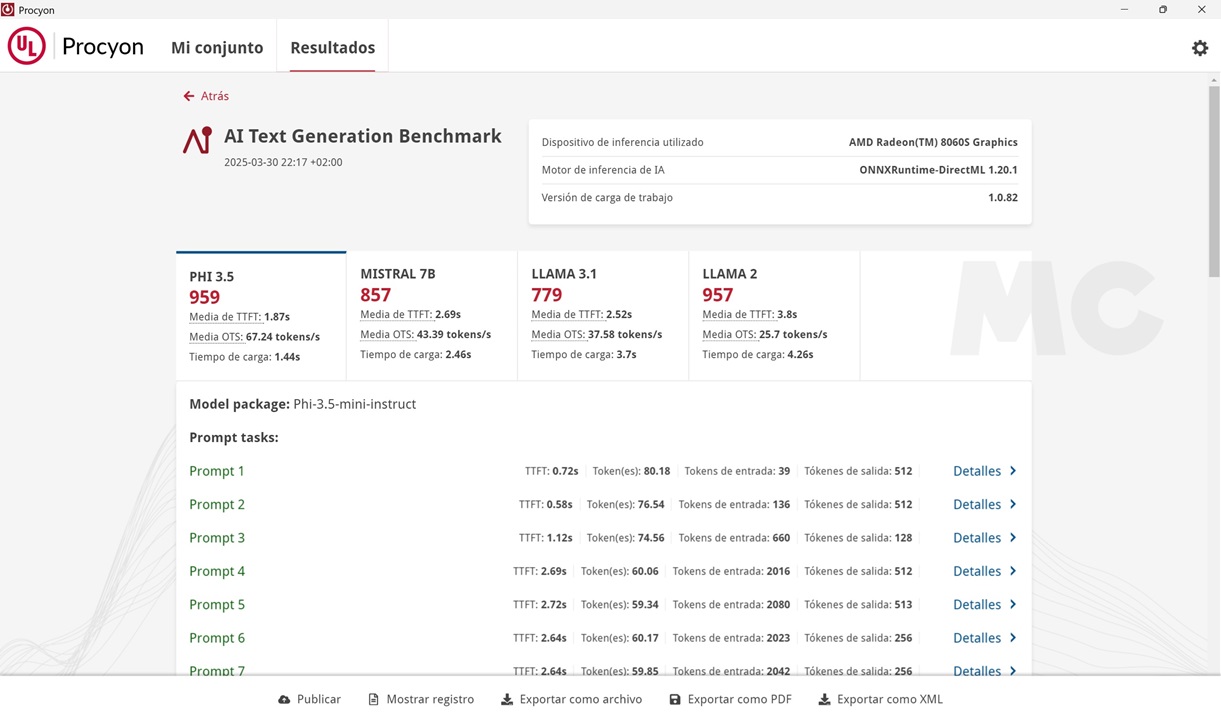
Task: Click the vertical scrollbar on the right
Action: 1214,180
